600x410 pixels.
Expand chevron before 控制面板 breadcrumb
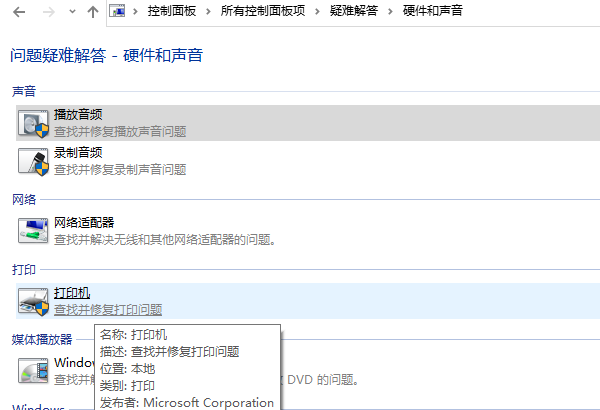pos(135,11)
